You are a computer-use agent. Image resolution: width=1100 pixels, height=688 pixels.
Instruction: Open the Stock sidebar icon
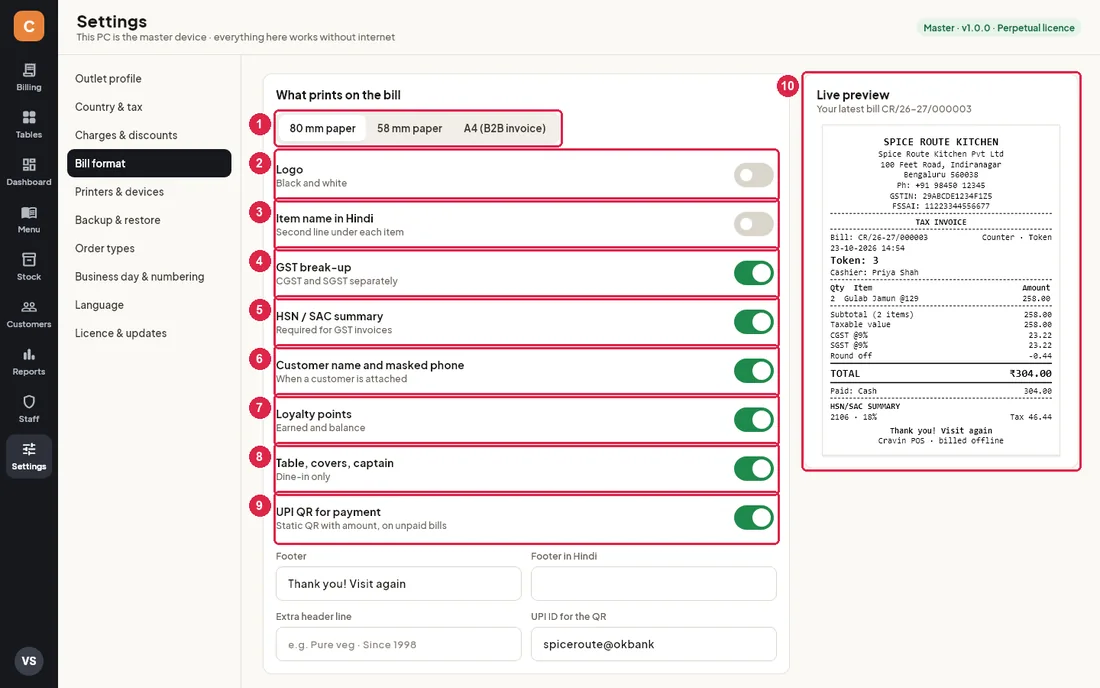click(29, 267)
